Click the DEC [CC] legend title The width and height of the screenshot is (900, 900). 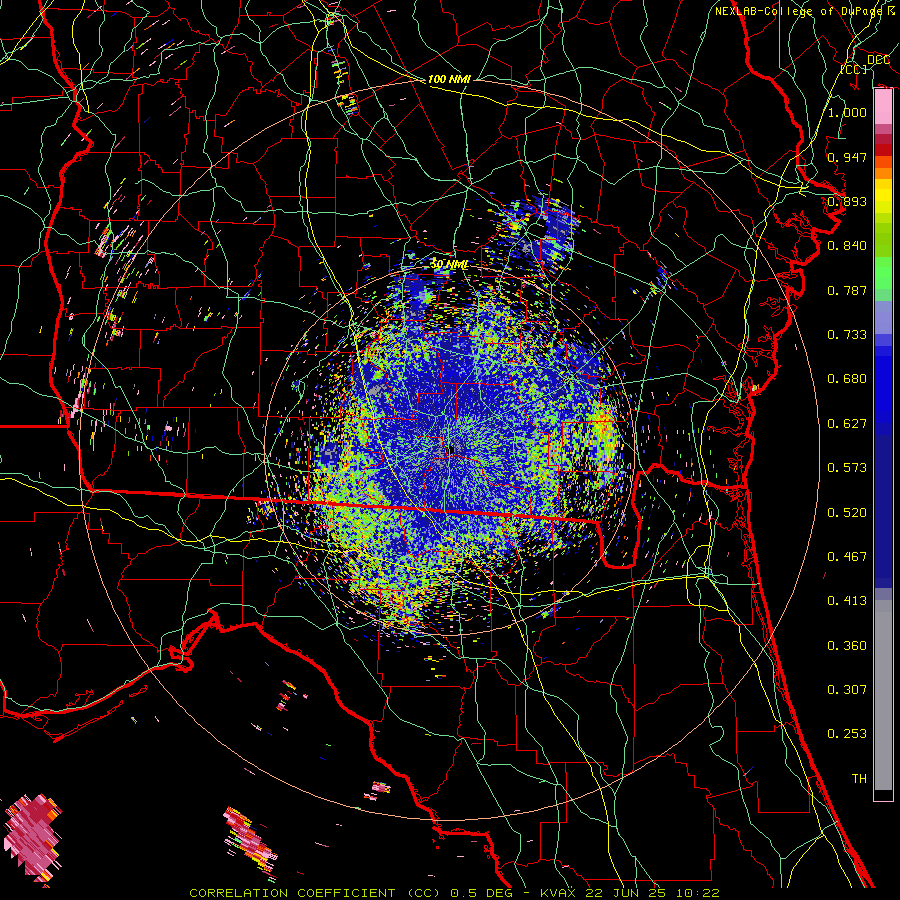click(x=864, y=64)
